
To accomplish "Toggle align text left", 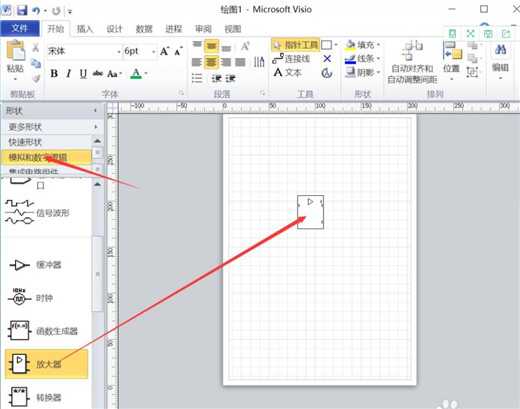I will (x=197, y=62).
